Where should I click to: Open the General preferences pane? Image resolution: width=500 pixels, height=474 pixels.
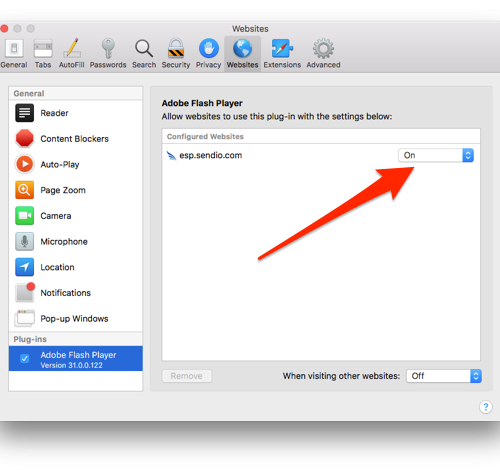(x=14, y=53)
